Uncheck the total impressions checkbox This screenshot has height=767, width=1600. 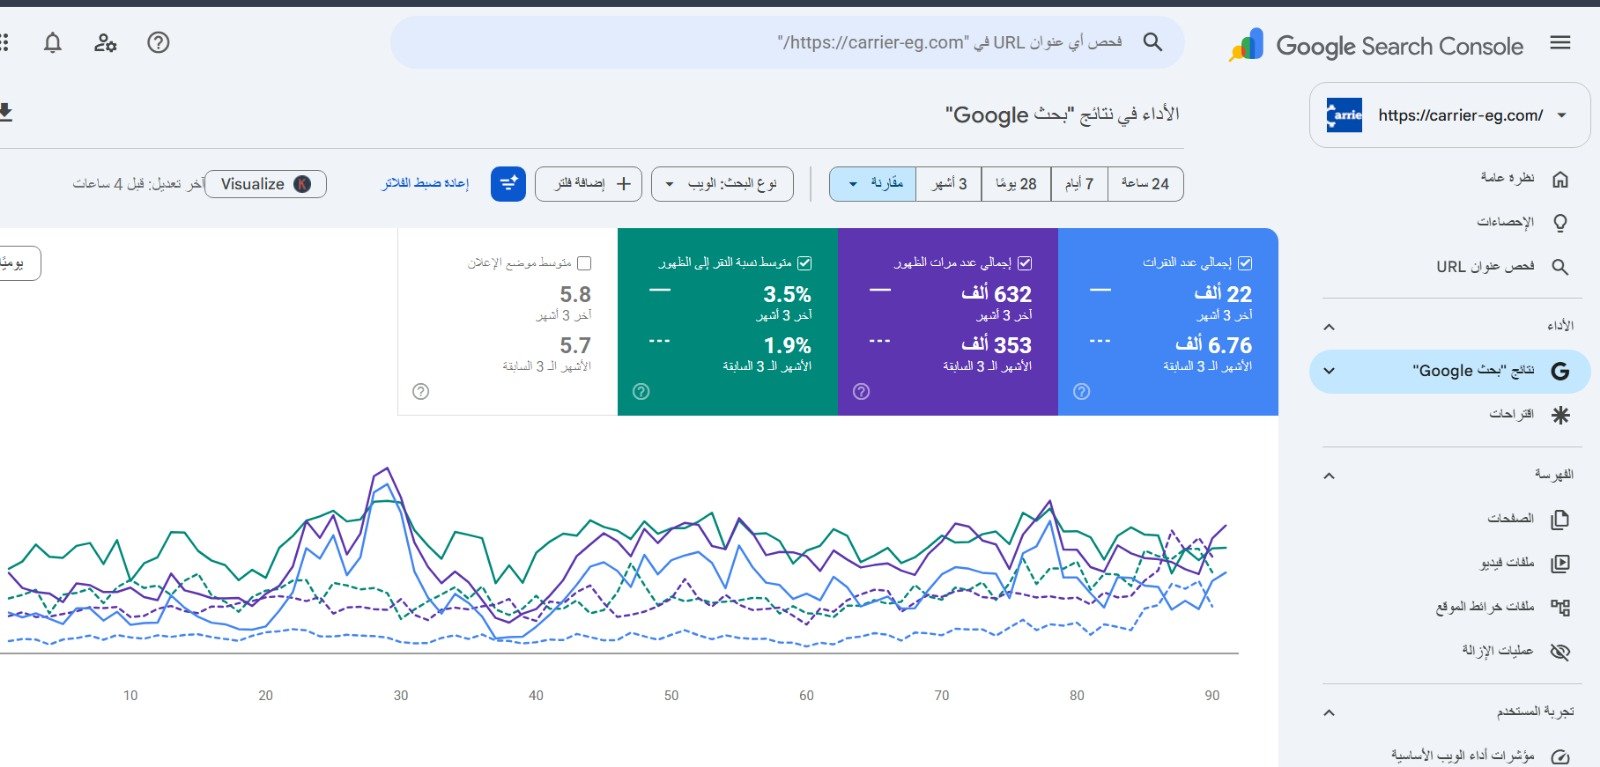[x=1025, y=263]
